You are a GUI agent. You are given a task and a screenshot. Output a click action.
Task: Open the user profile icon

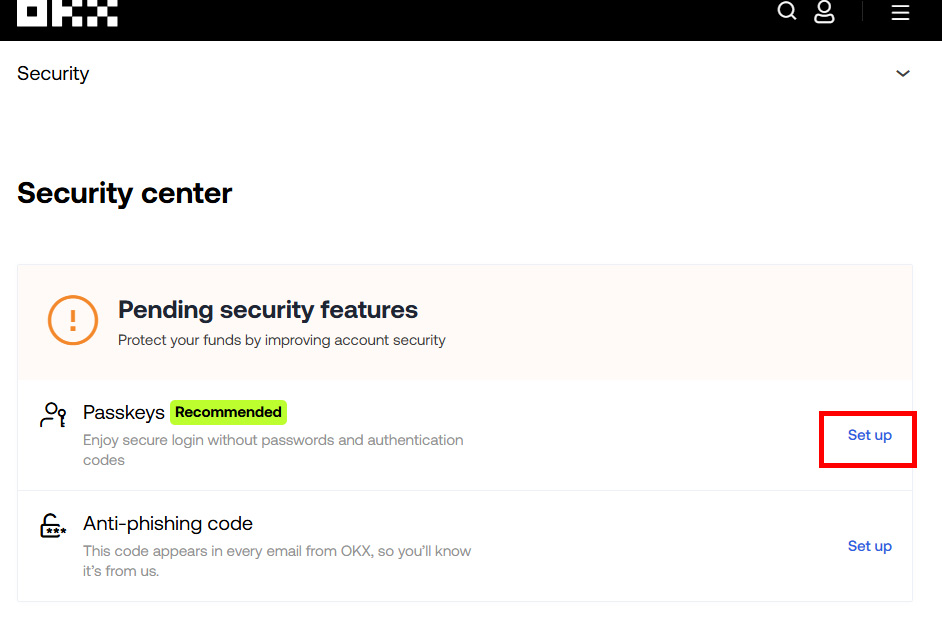[824, 12]
